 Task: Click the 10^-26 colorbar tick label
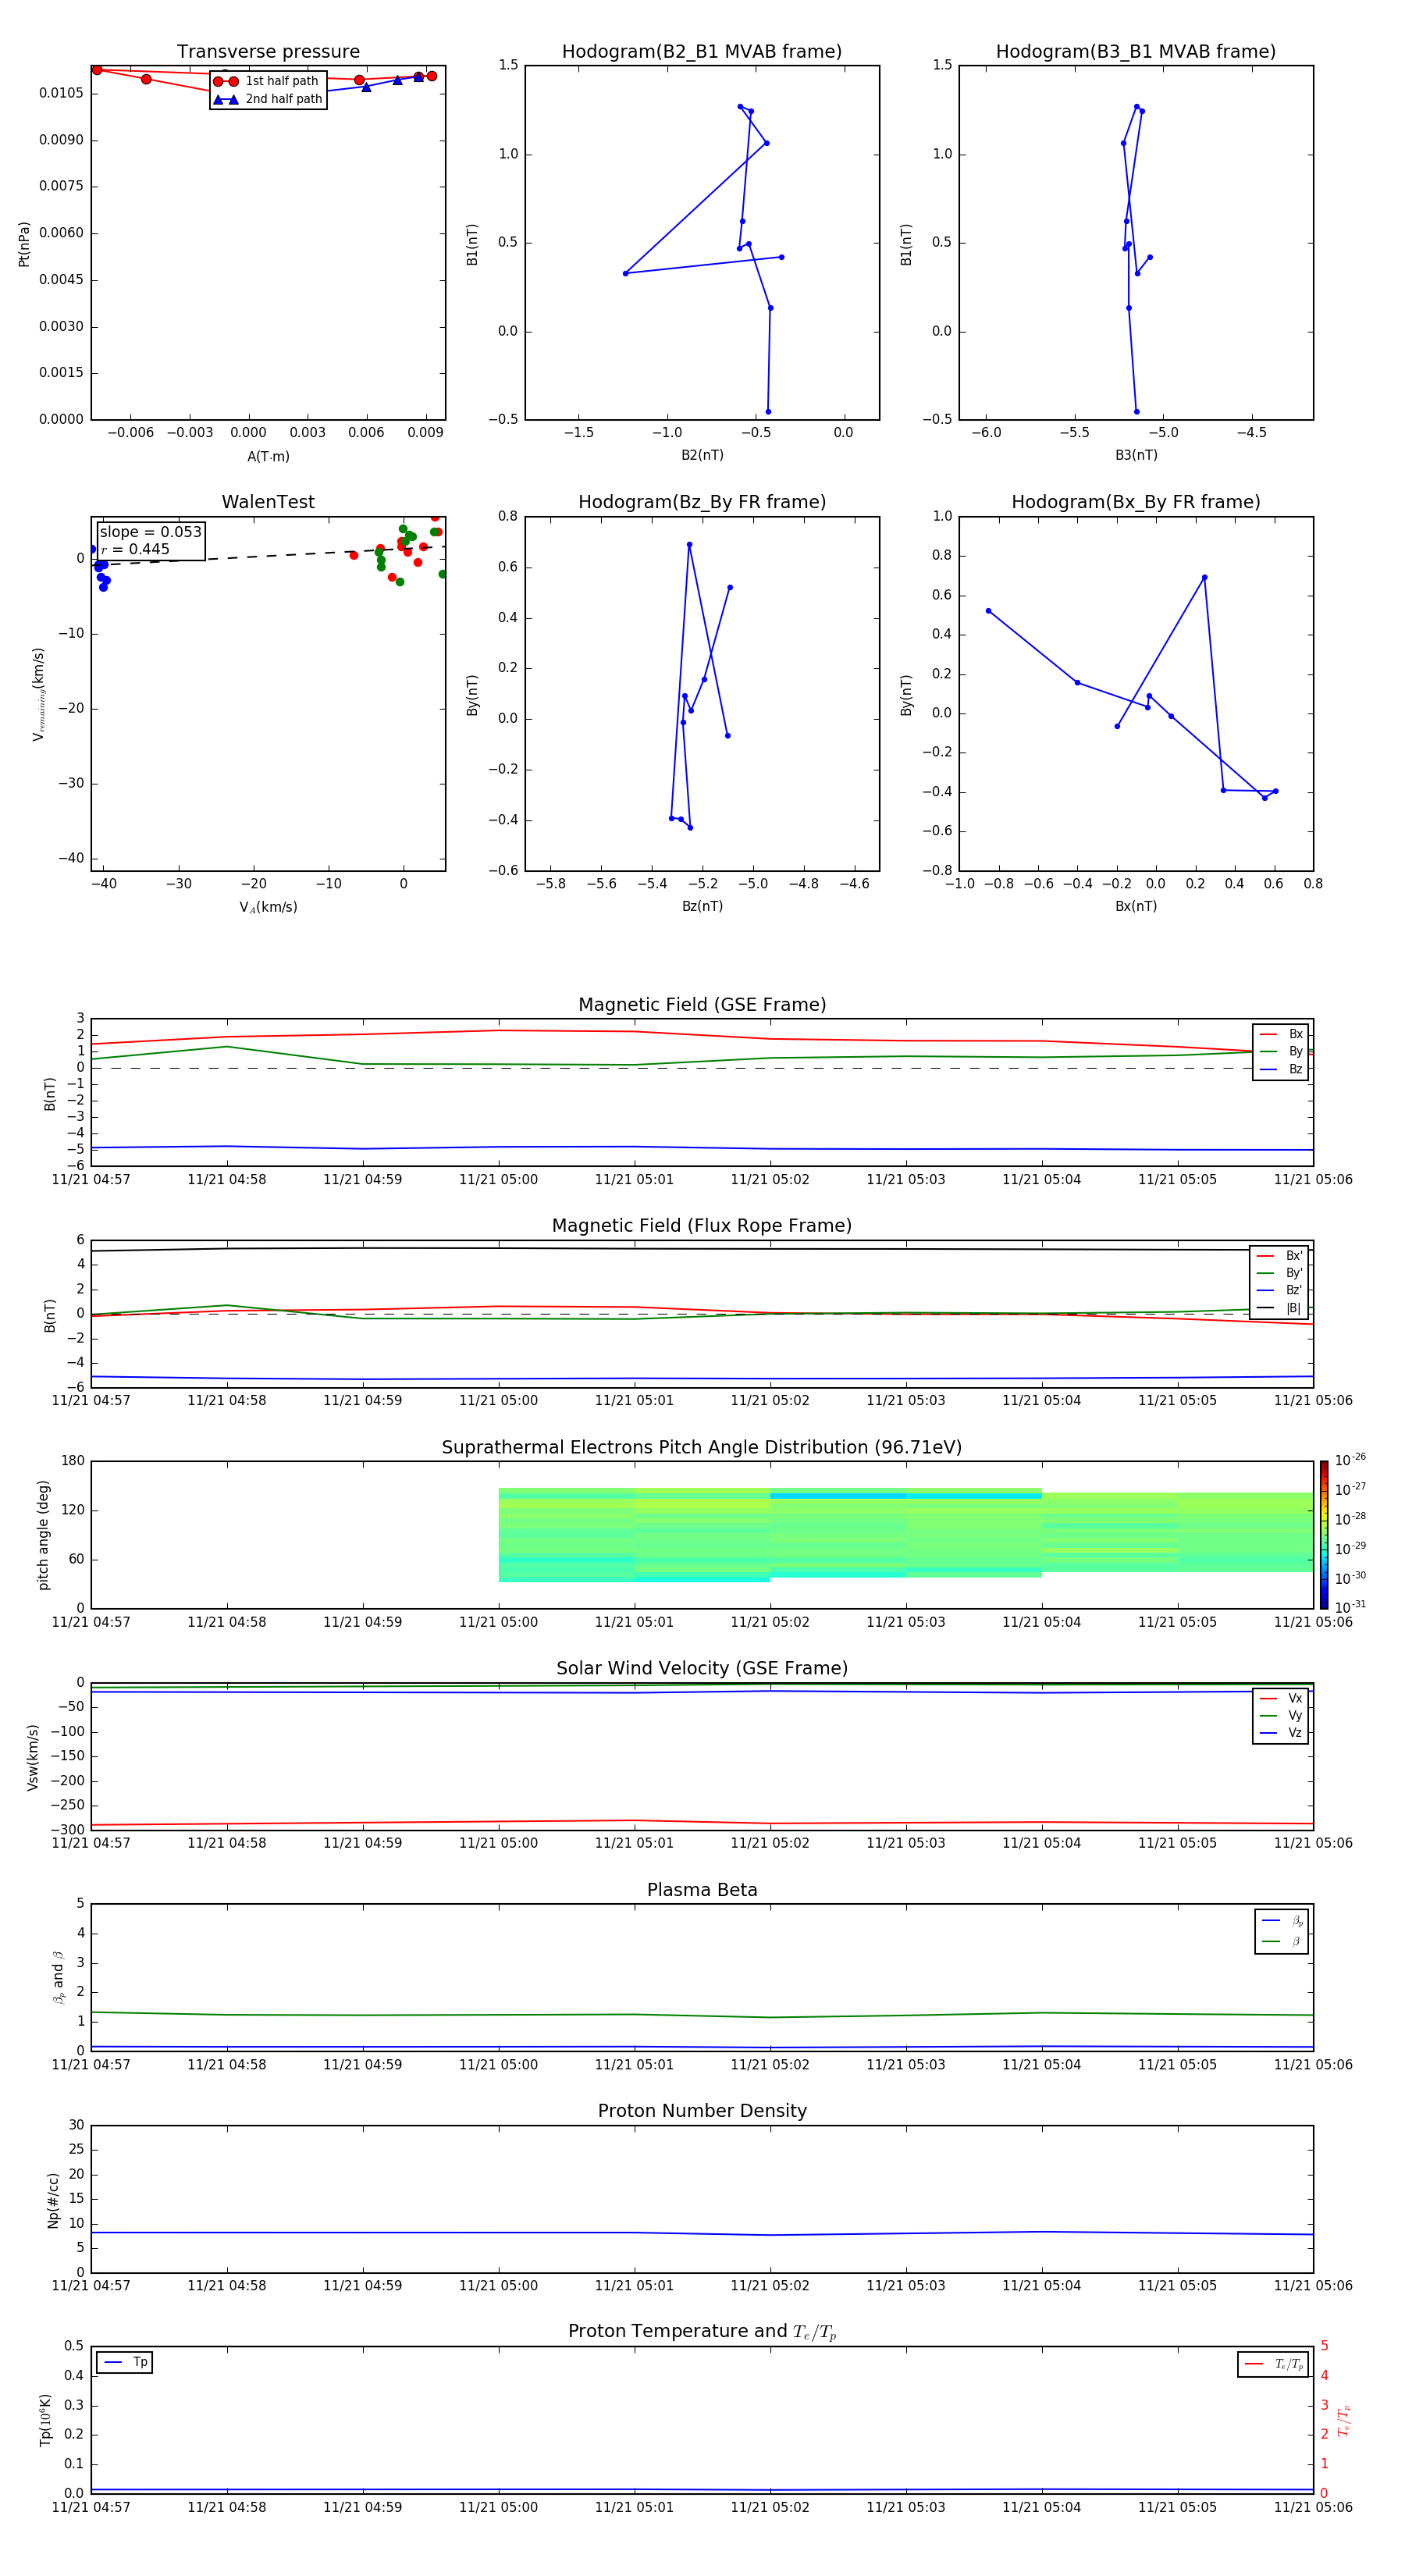pos(1350,1460)
